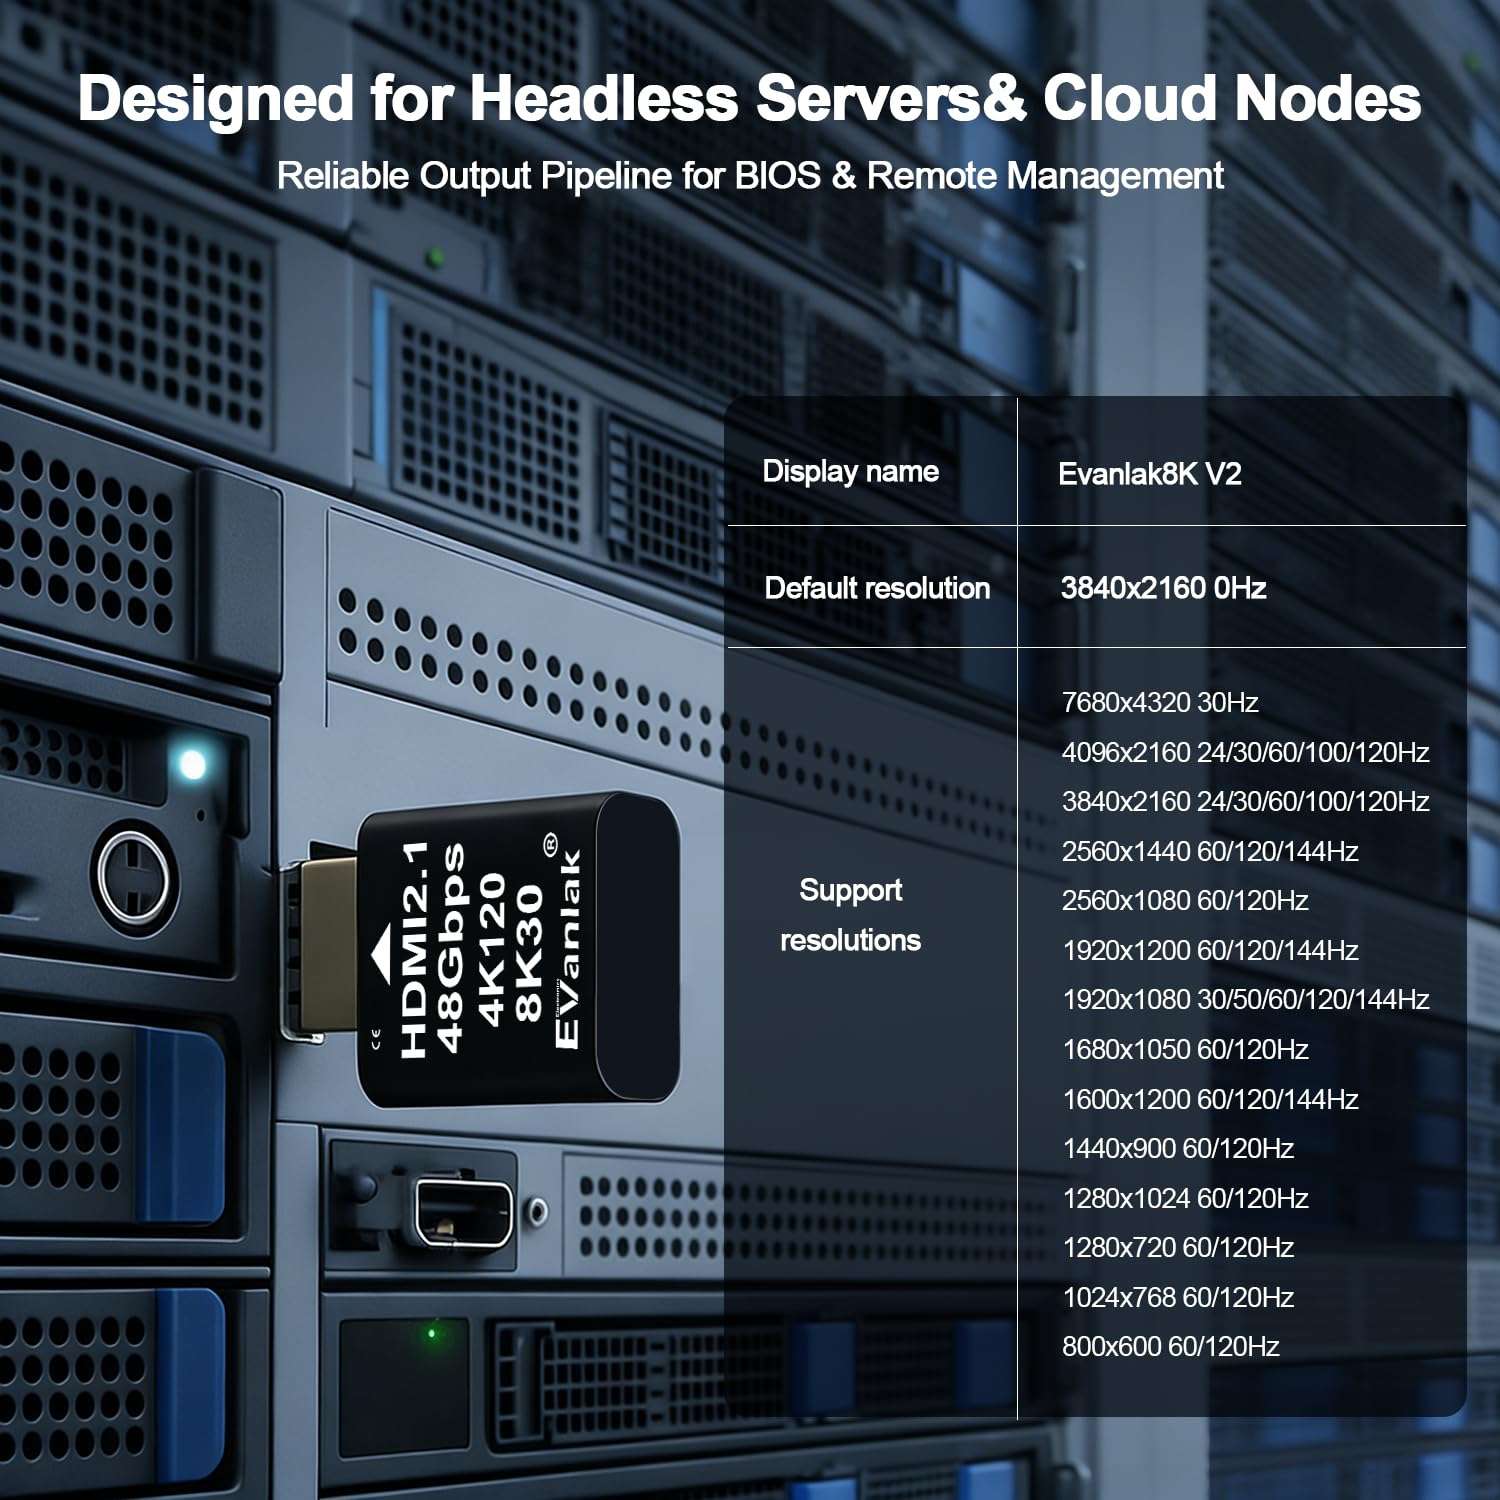Click the "Evanlak8K V2" value
The width and height of the screenshot is (1500, 1500).
pyautogui.click(x=1149, y=474)
